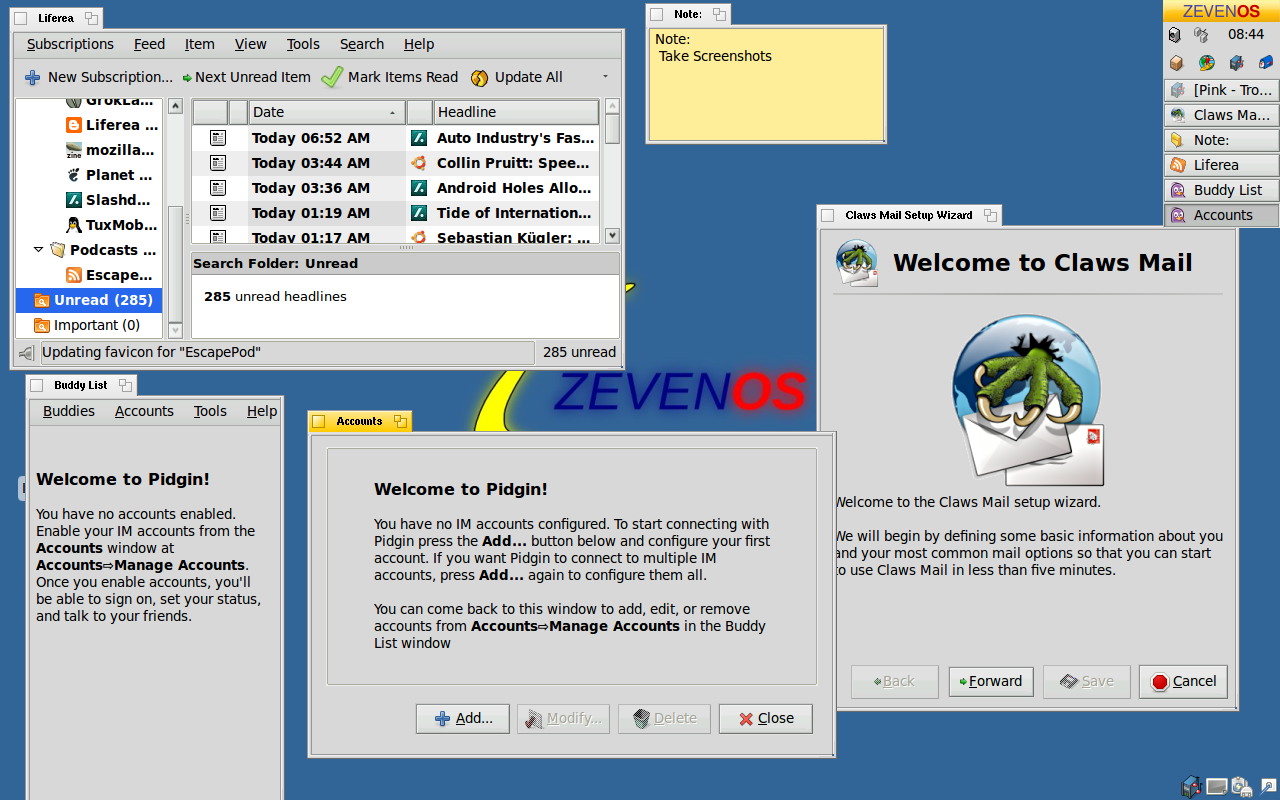Image resolution: width=1280 pixels, height=800 pixels.
Task: Toggle read status of 03:36 AM item
Action: pyautogui.click(x=218, y=188)
